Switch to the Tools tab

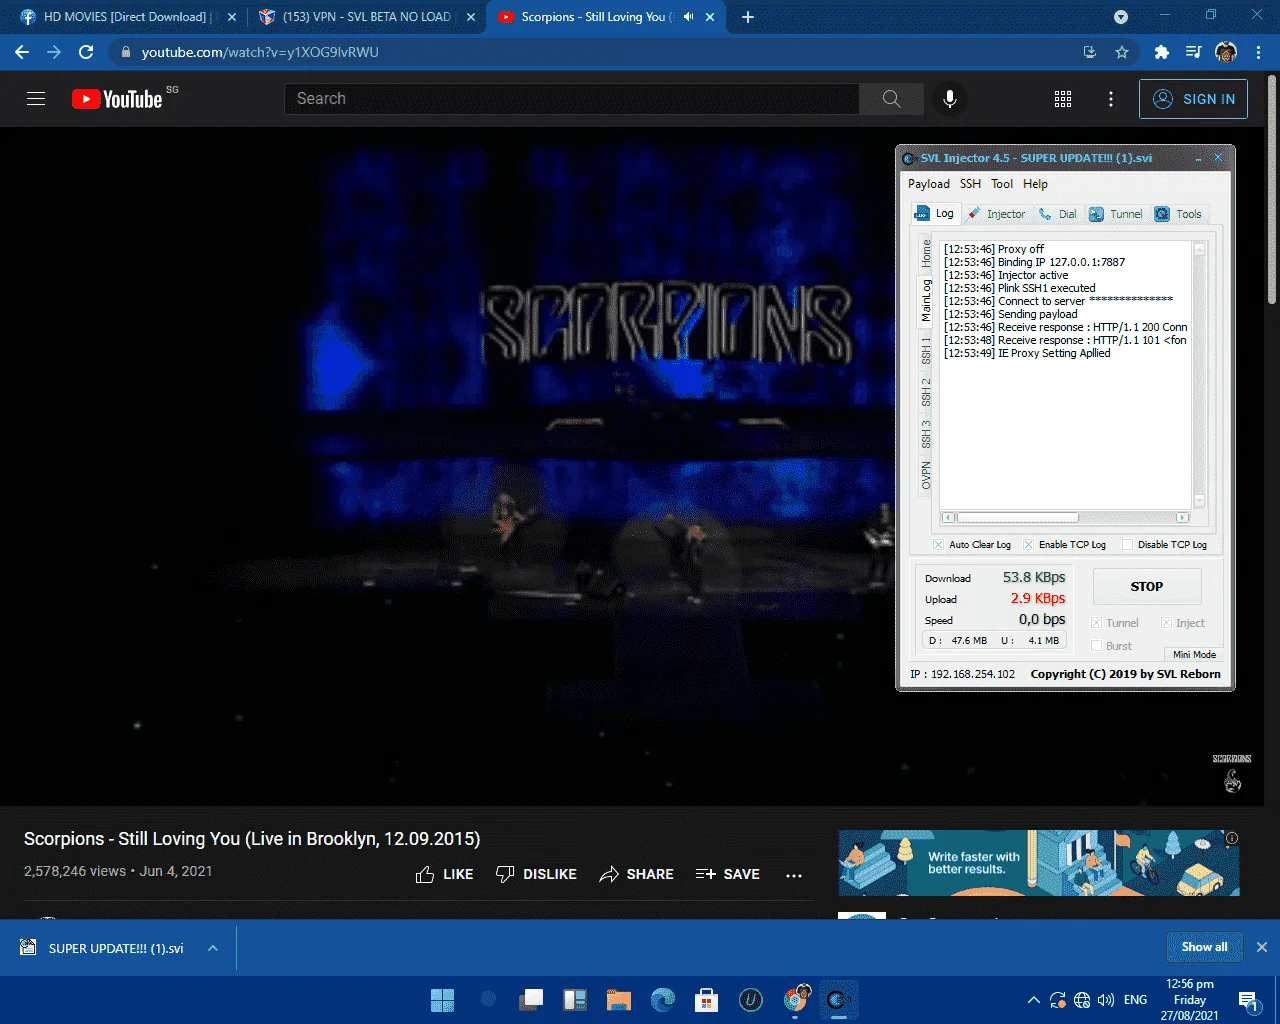tap(1179, 214)
